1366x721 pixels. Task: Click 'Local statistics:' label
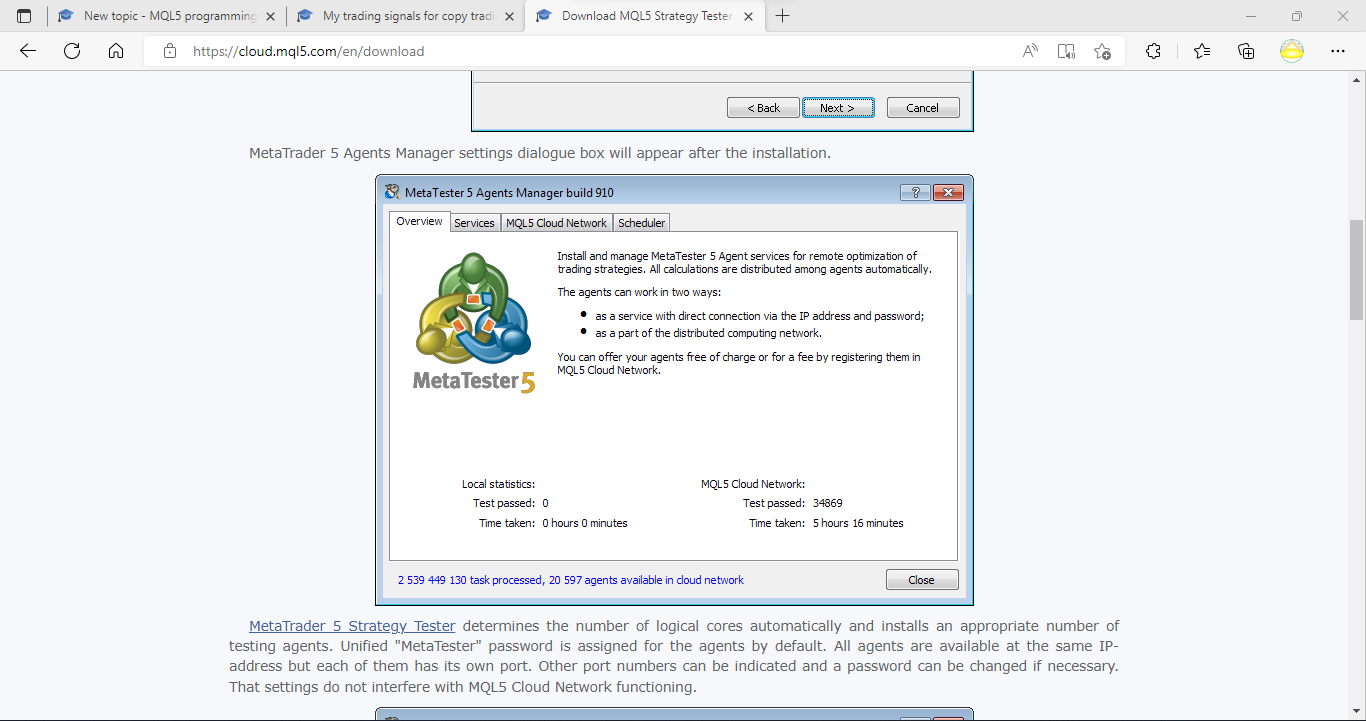(x=498, y=484)
